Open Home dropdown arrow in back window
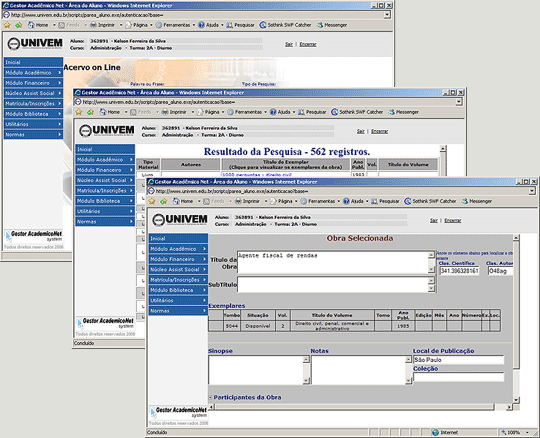540x438 pixels. (x=54, y=25)
